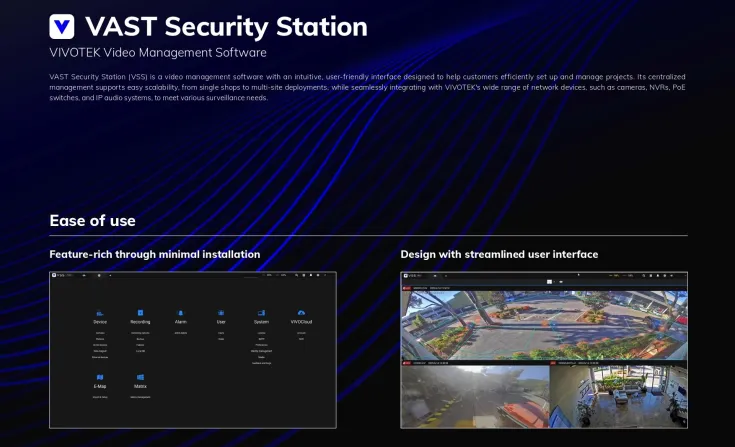
Task: Select the lobby interior camera view
Action: coord(619,396)
